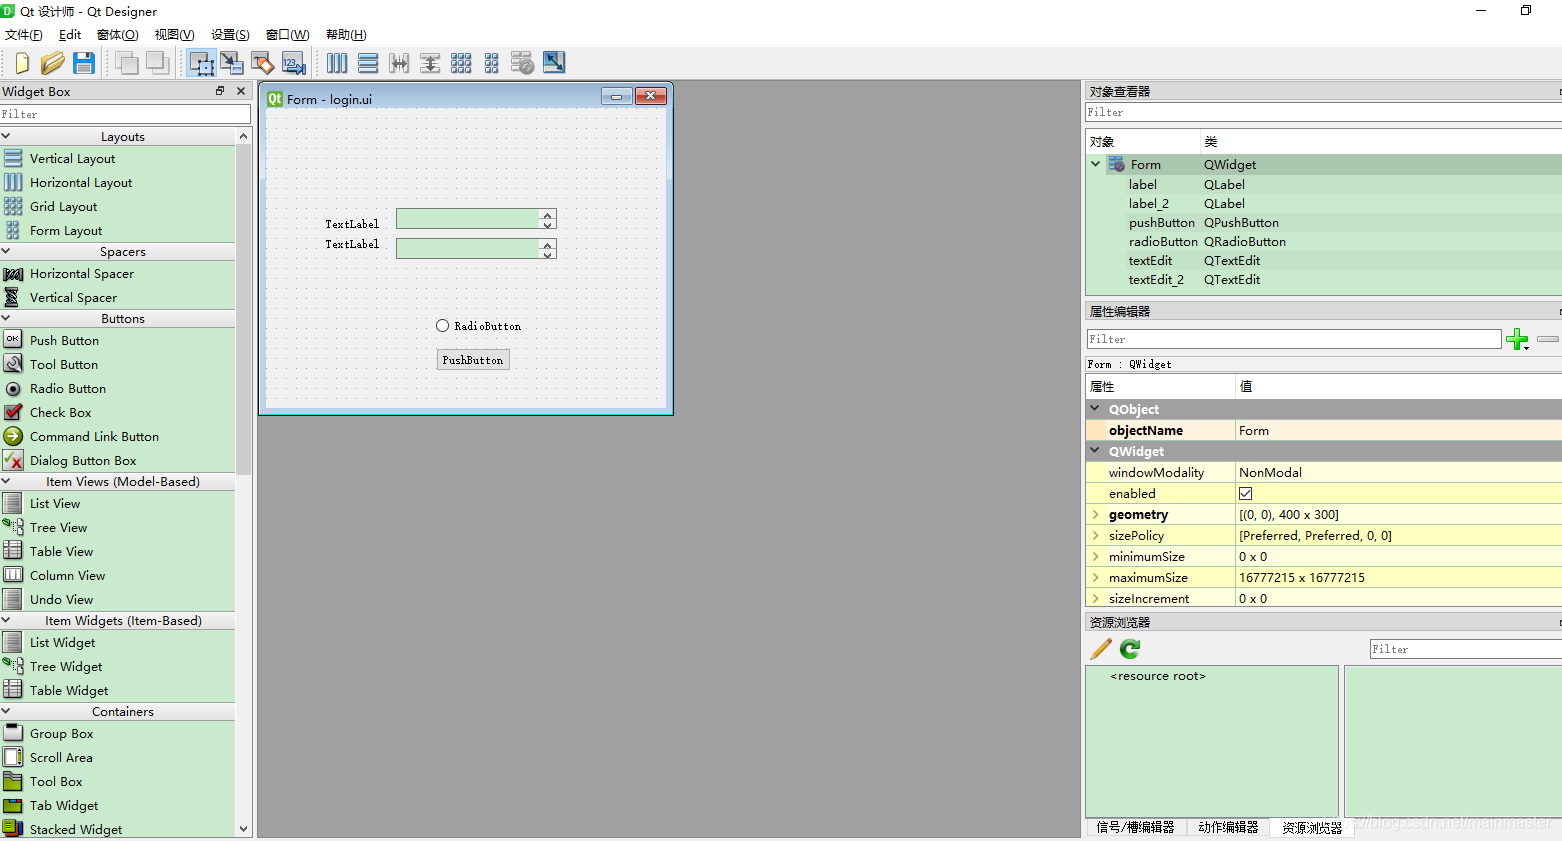Open the Edit menu

pyautogui.click(x=70, y=35)
